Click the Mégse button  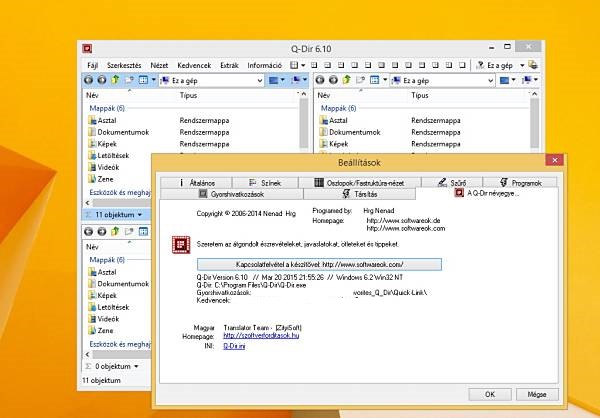tap(537, 394)
